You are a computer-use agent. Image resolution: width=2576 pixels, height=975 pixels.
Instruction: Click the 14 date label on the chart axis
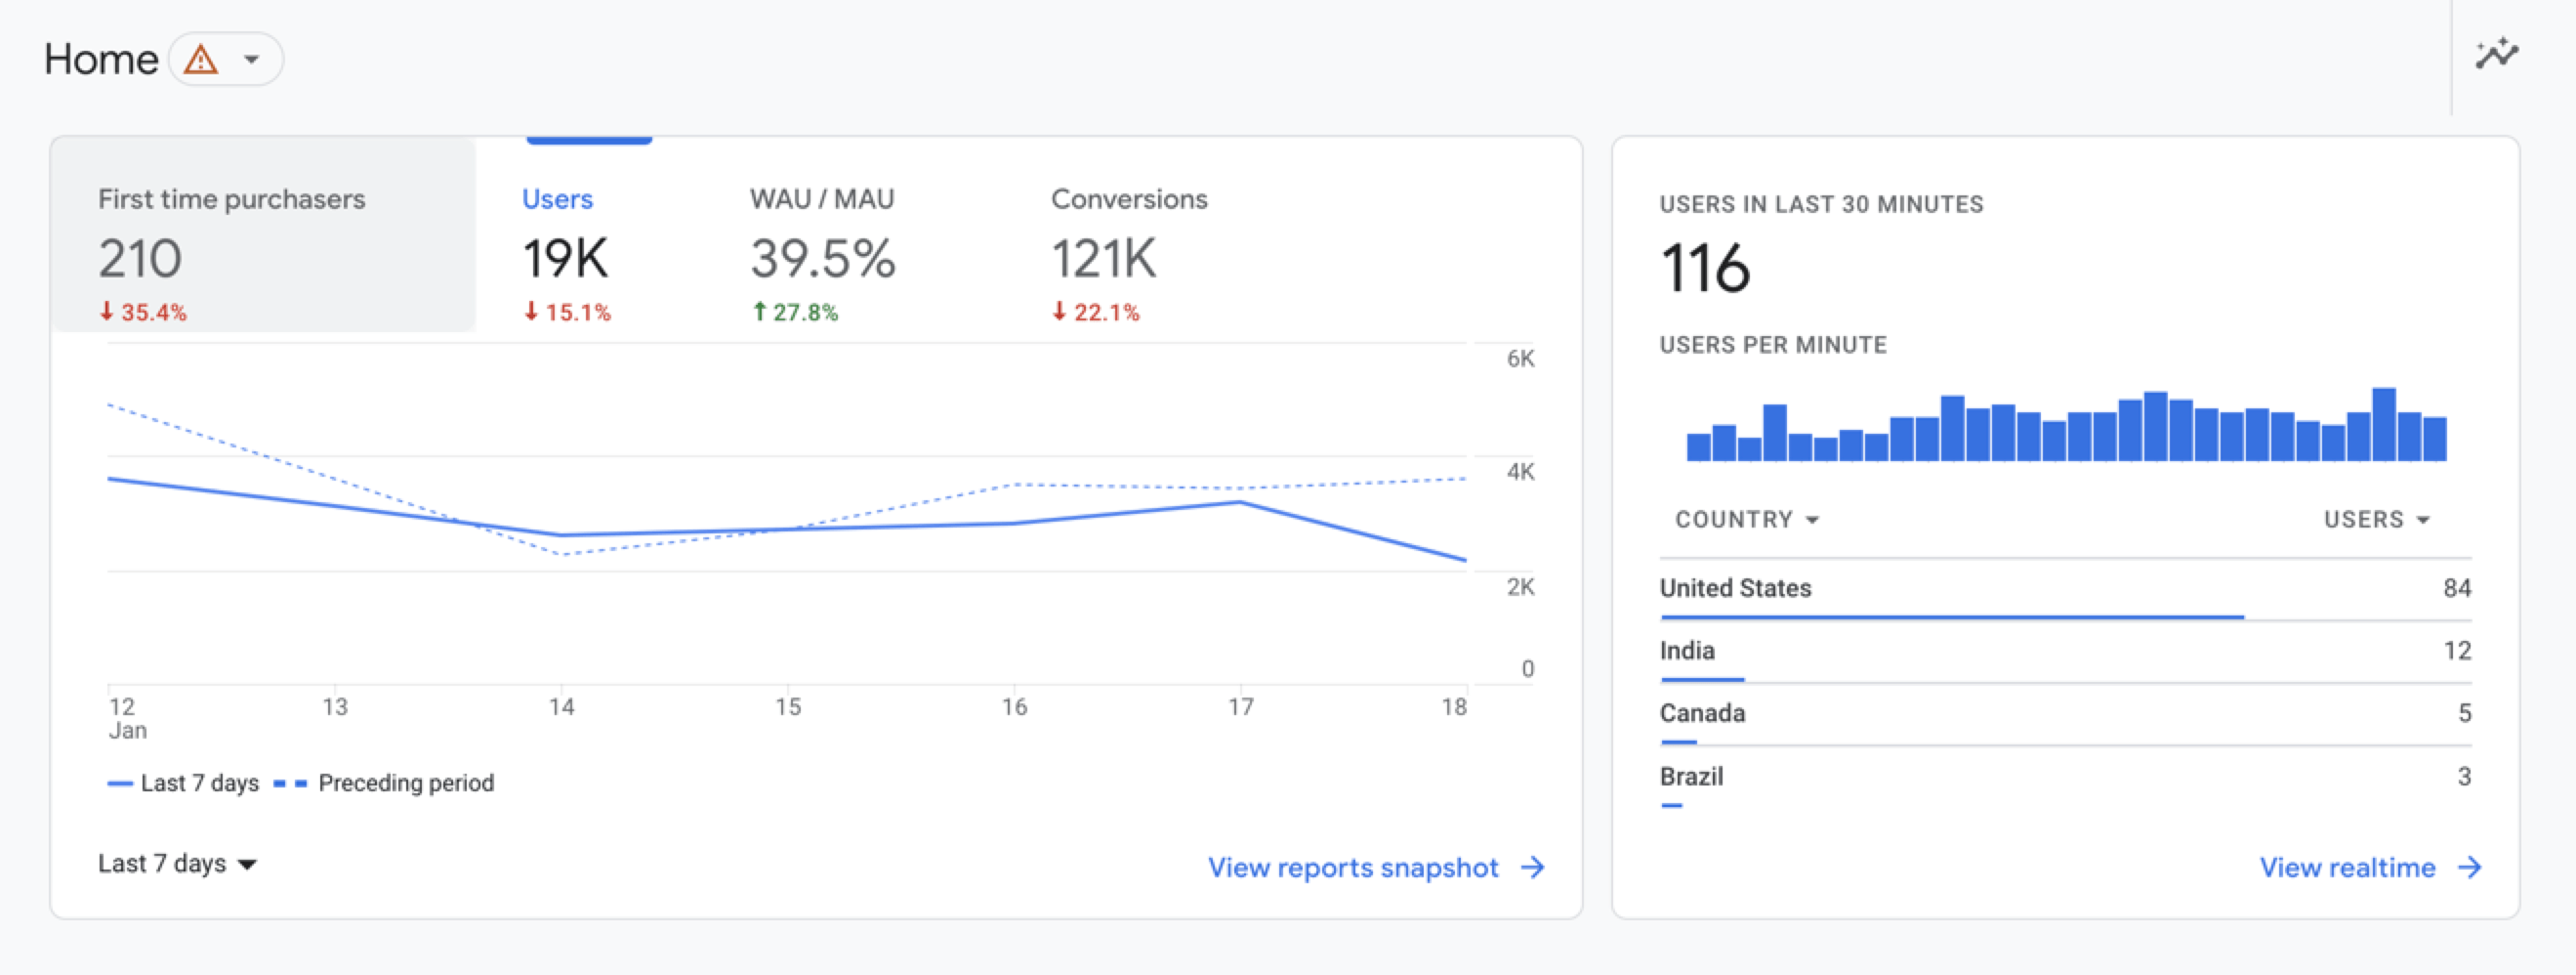click(x=561, y=707)
